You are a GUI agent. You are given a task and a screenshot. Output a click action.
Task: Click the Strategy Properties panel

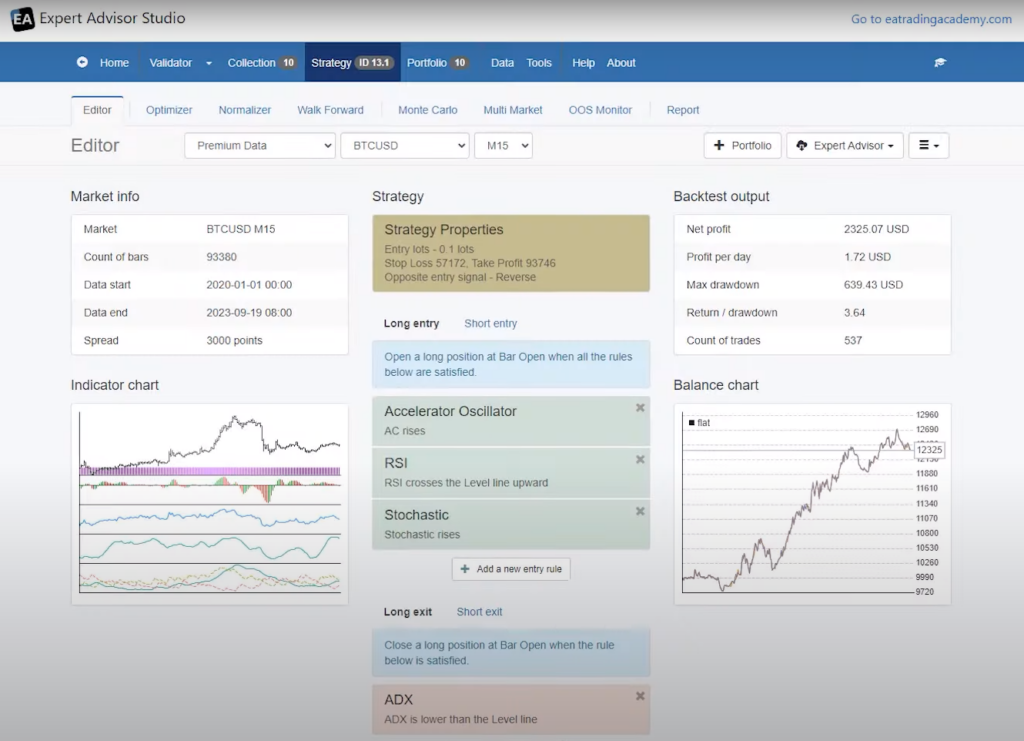510,253
